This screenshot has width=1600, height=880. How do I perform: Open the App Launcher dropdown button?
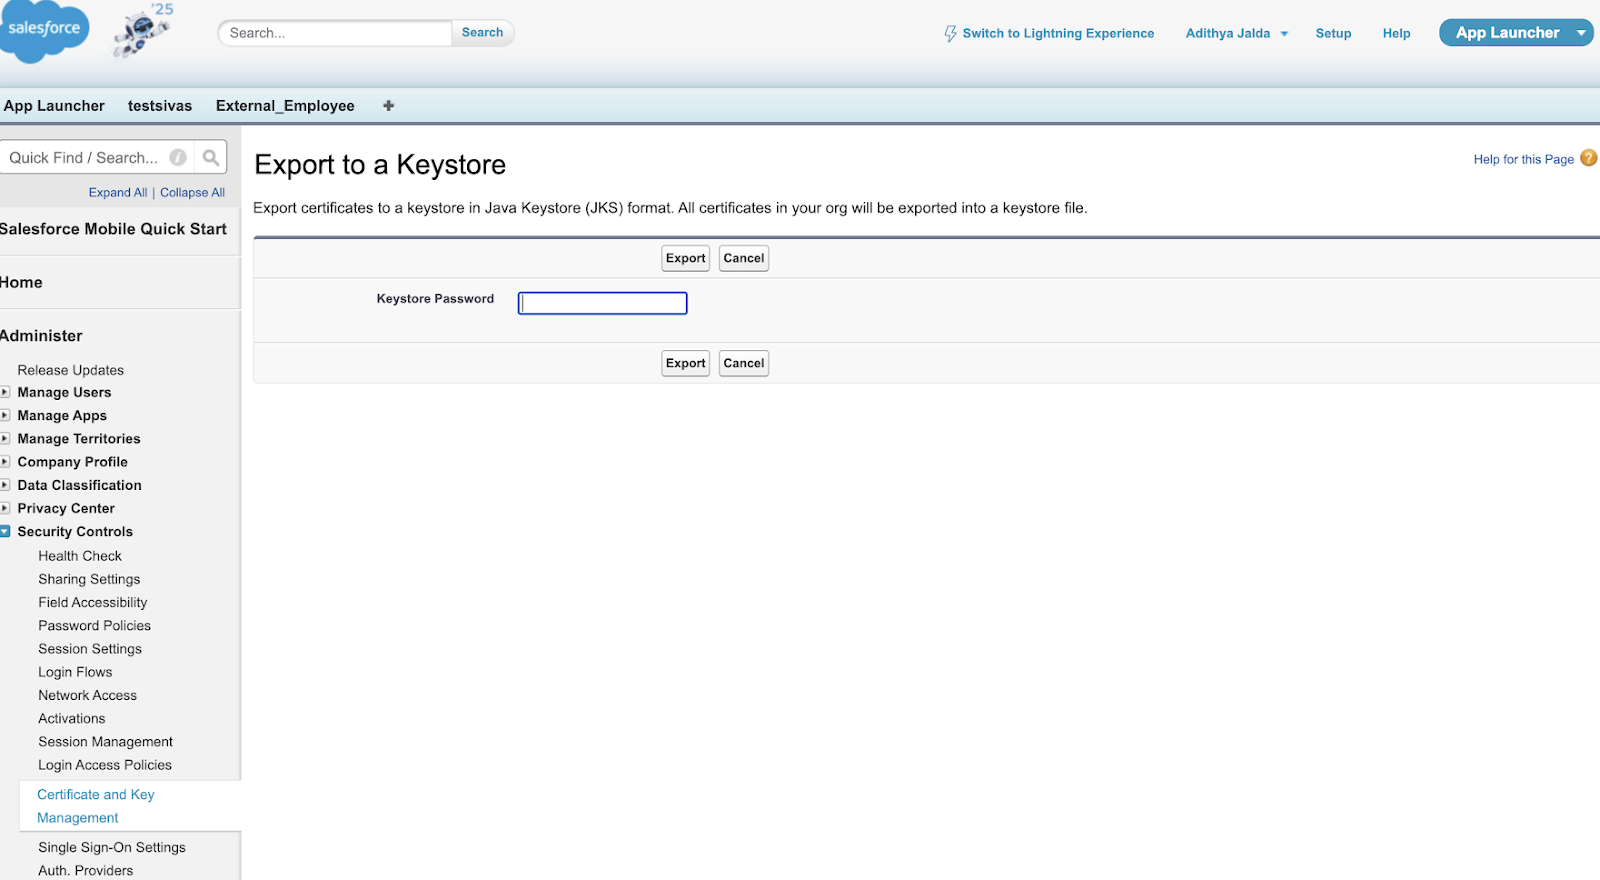coord(1580,33)
